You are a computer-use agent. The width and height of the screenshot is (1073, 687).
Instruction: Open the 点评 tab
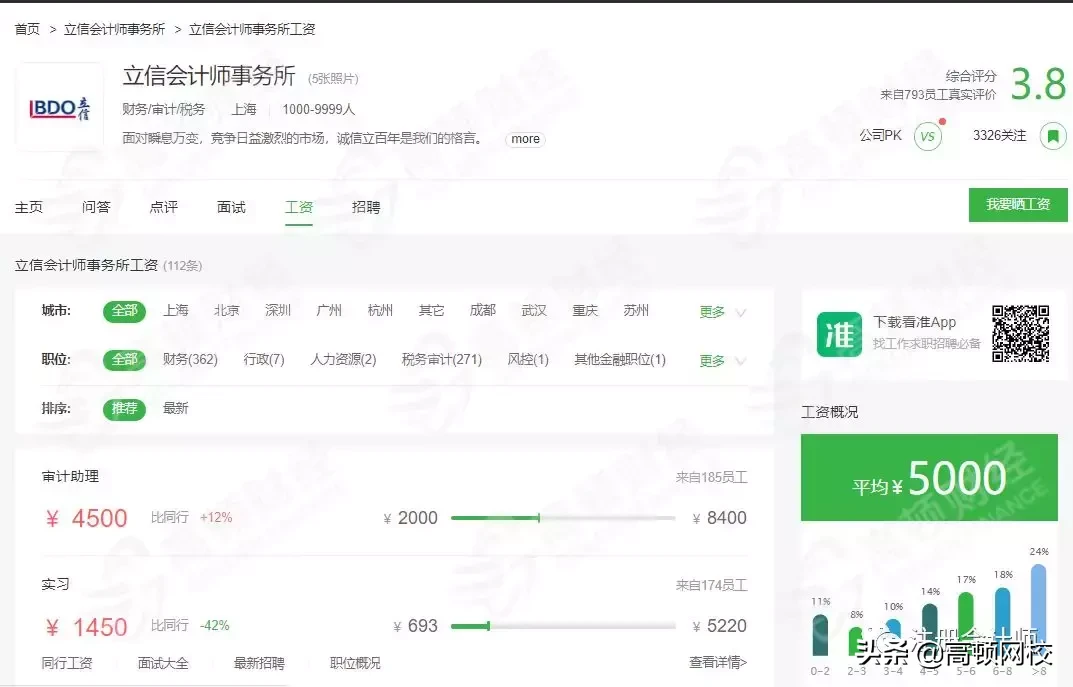[163, 206]
